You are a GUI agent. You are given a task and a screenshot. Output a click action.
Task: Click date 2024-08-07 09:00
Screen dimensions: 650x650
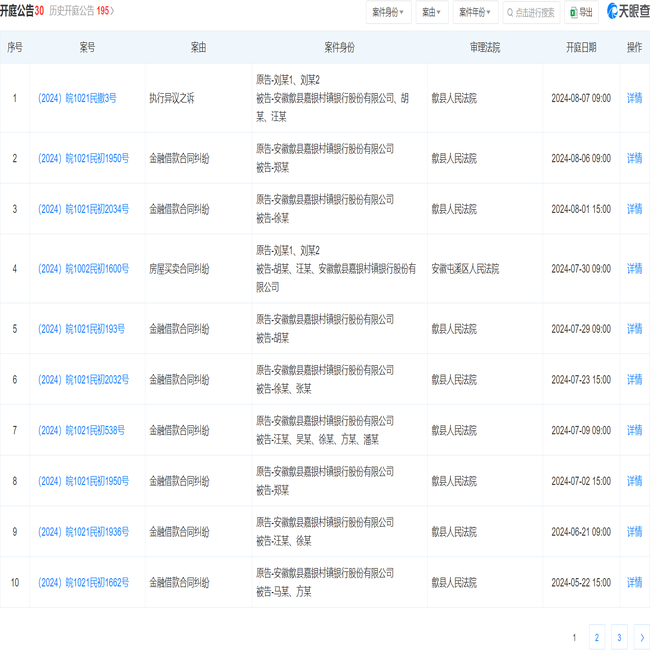click(x=581, y=98)
